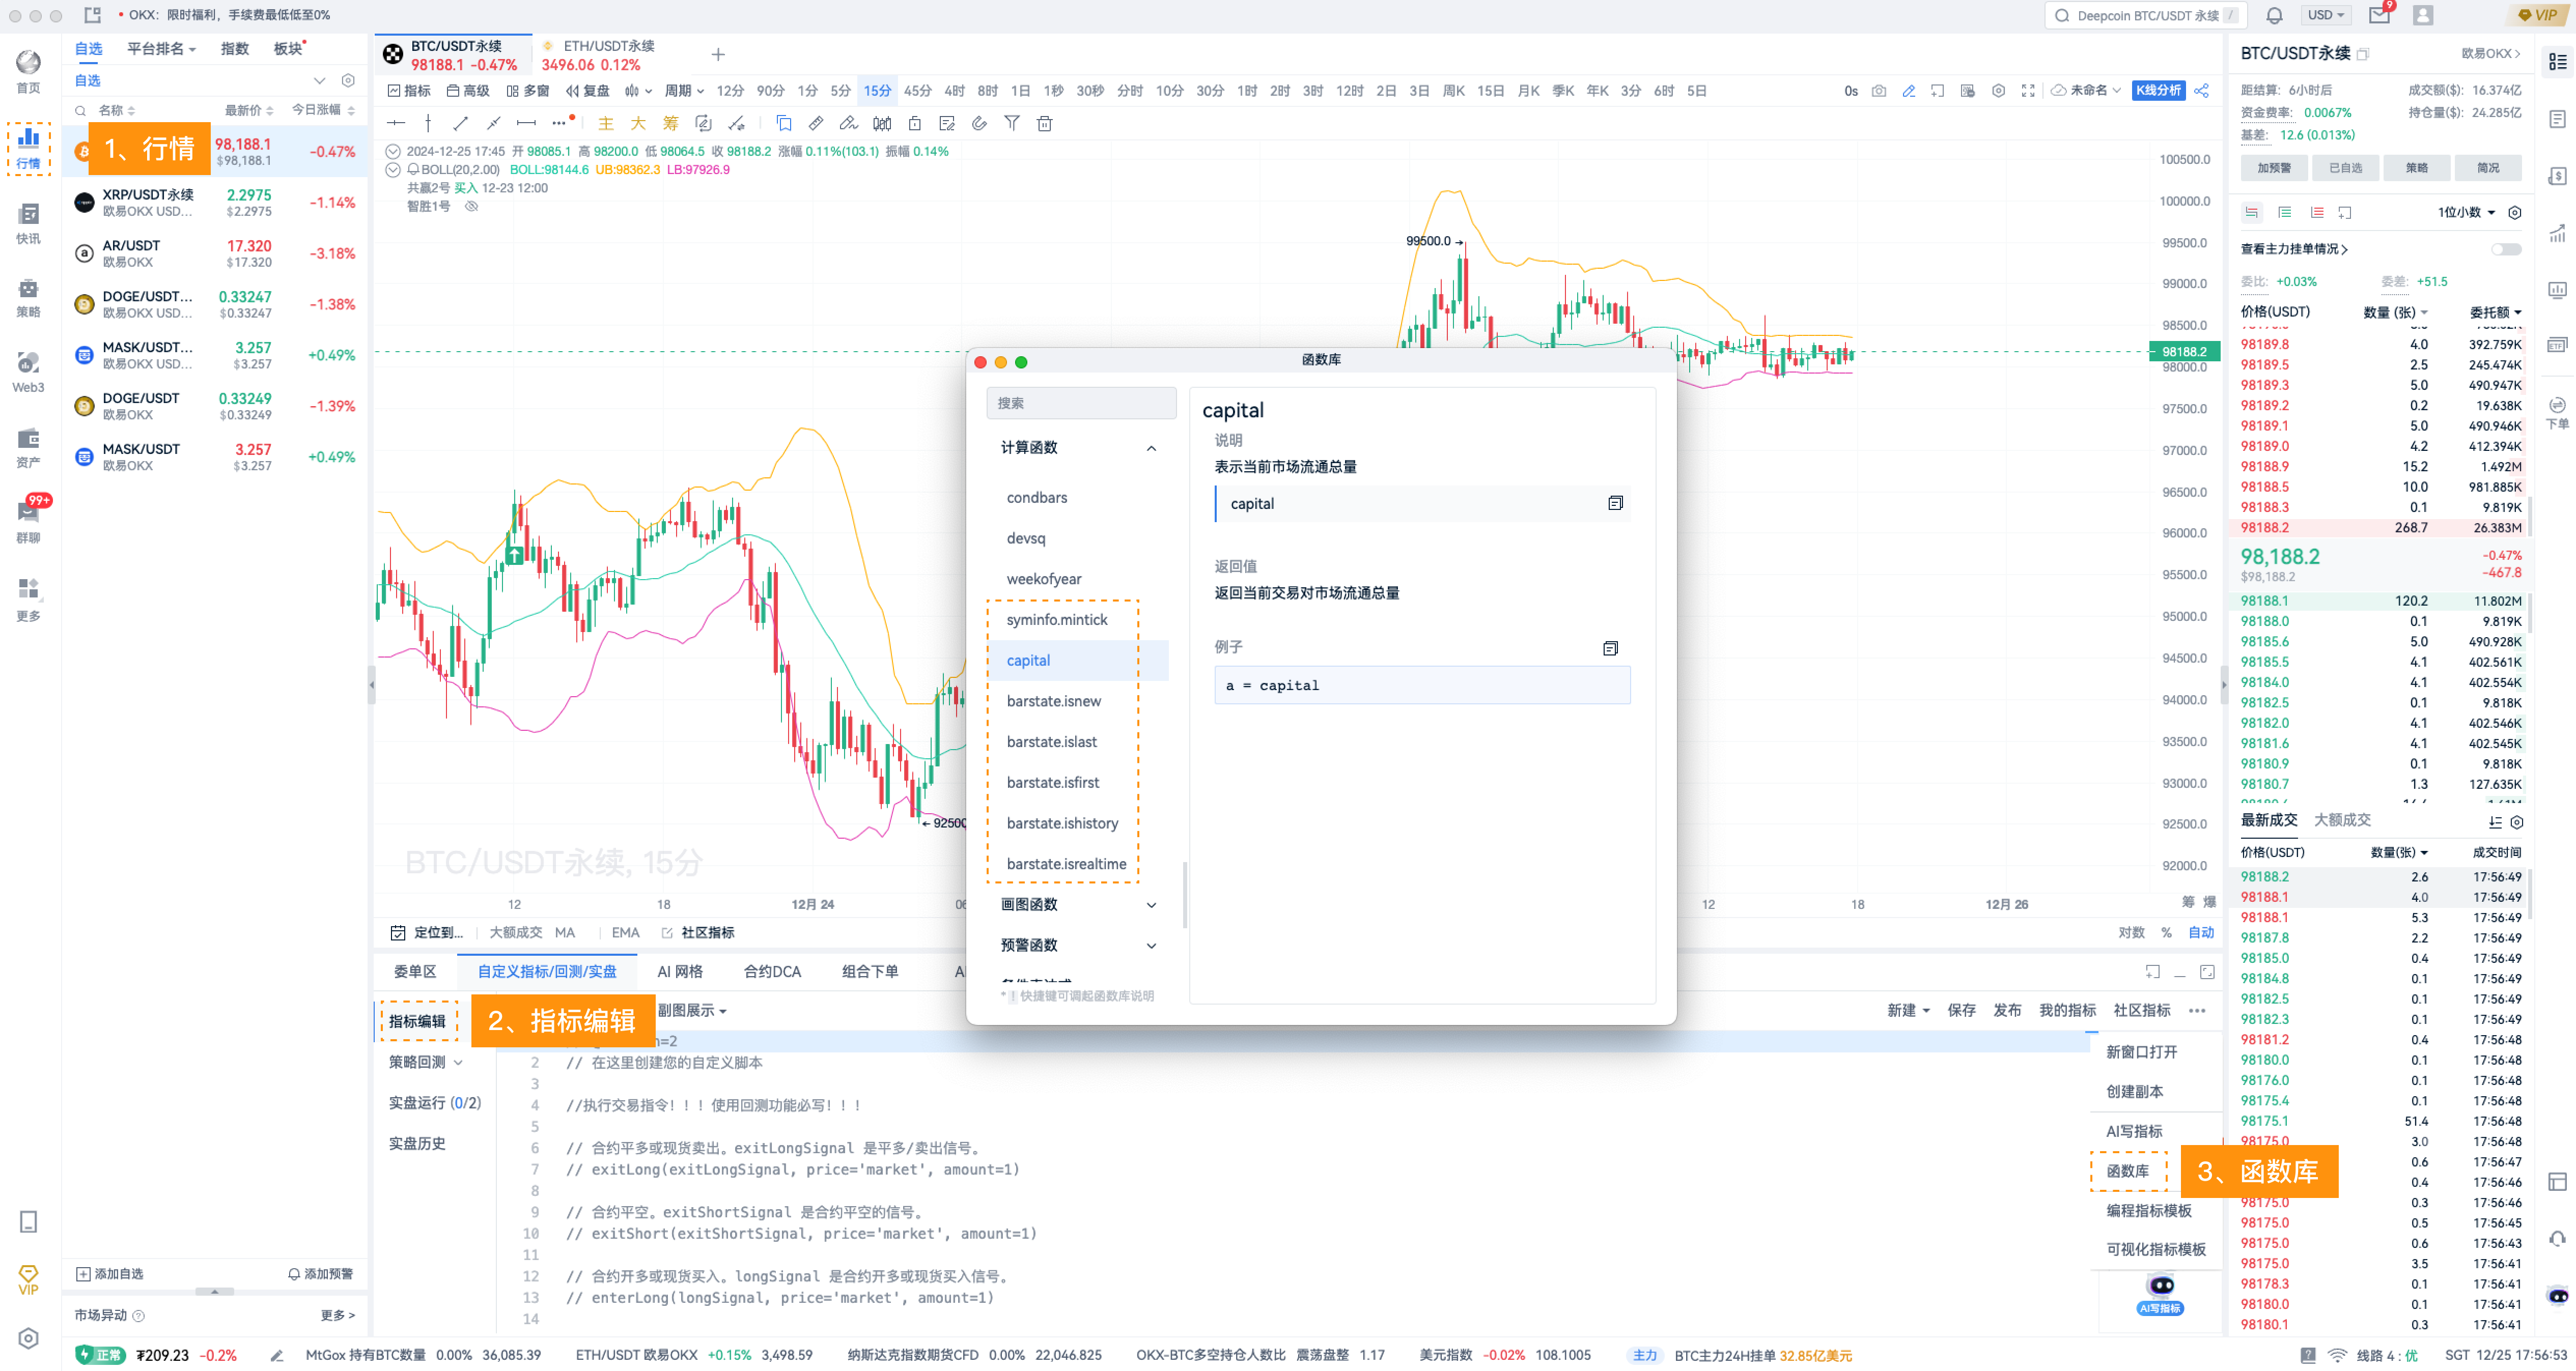
Task: Open the USD currency dropdown
Action: pos(2326,15)
